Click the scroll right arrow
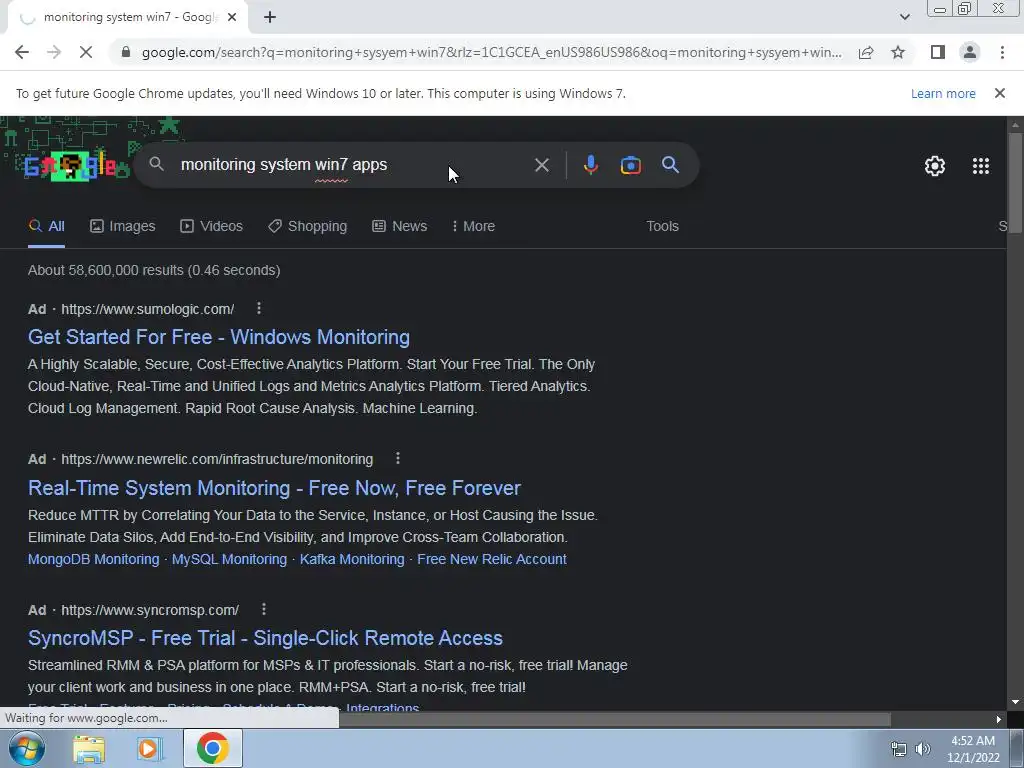 pyautogui.click(x=998, y=719)
